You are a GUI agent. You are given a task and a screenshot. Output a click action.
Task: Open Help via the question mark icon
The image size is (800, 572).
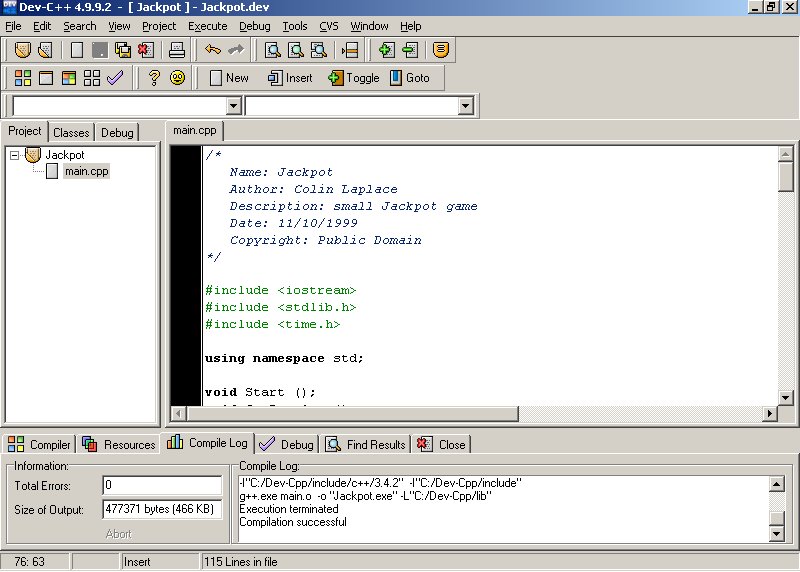coord(154,78)
